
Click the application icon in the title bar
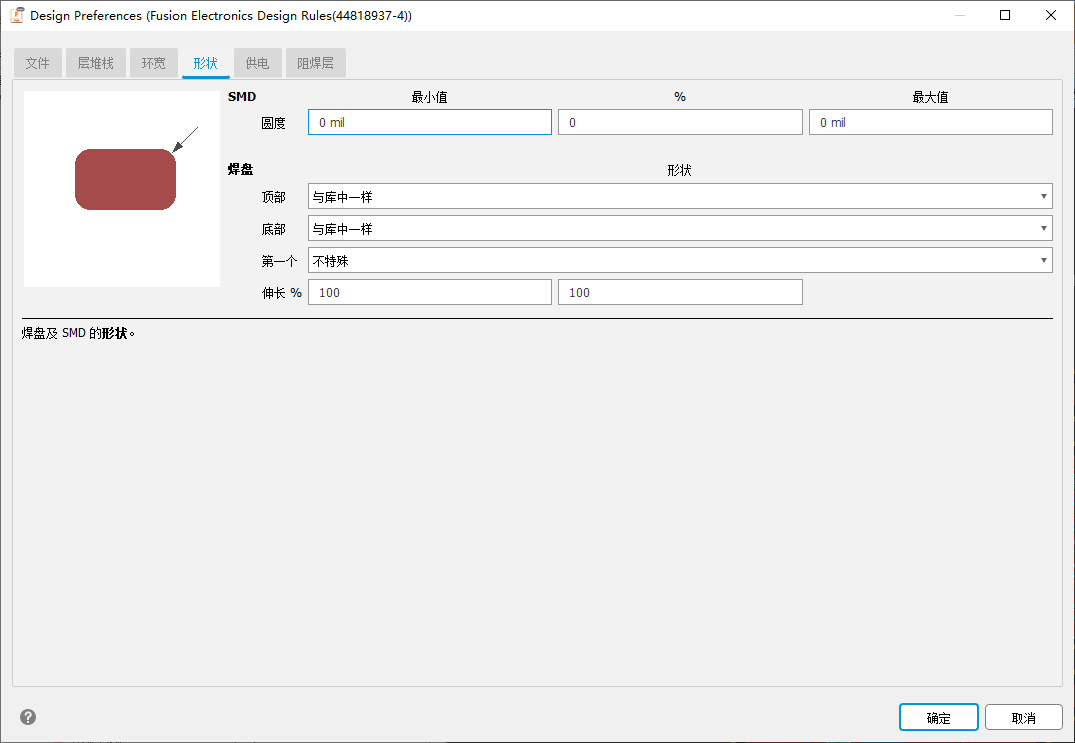15,15
